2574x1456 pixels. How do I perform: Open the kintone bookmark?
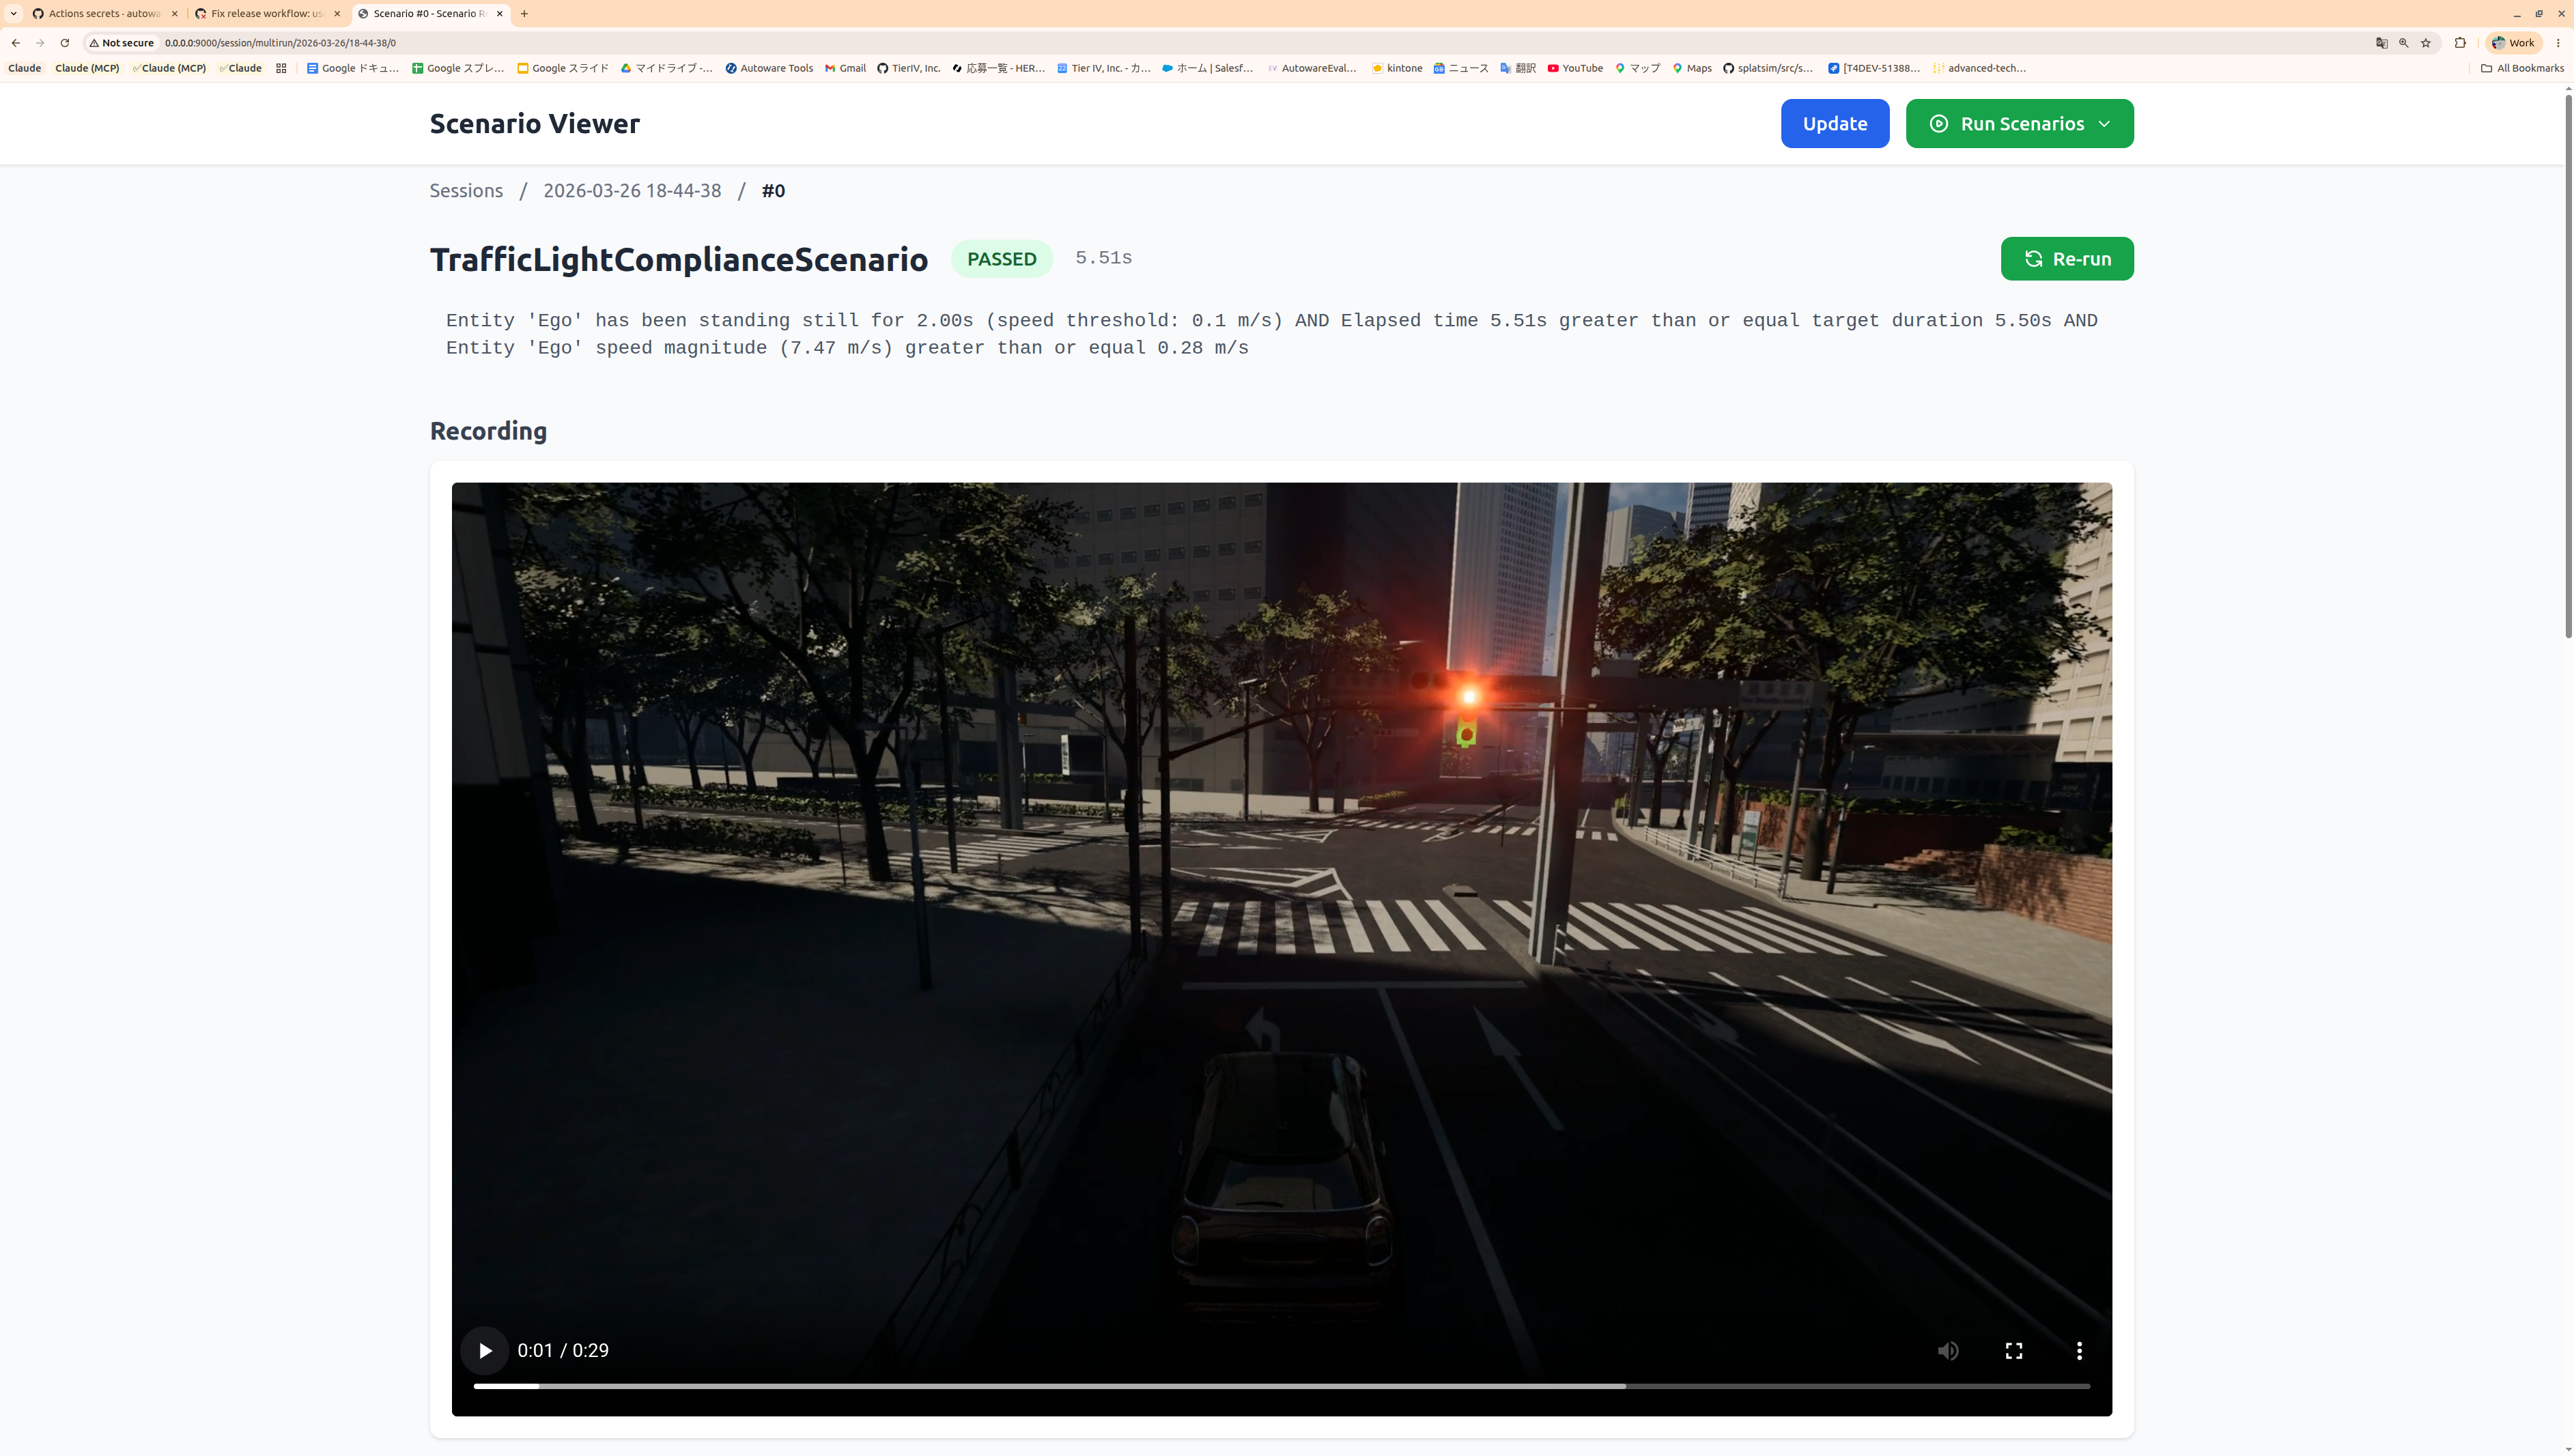click(x=1396, y=68)
